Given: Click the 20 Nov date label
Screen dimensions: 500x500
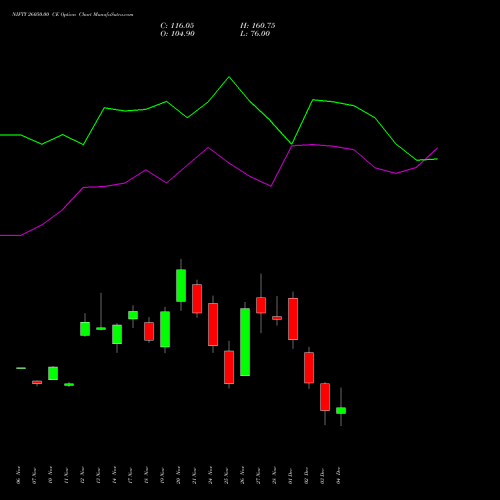Looking at the screenshot, I should point(178,475).
